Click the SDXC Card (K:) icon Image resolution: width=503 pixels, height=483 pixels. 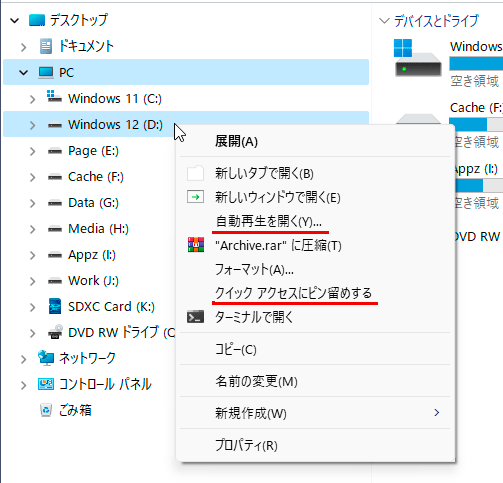(x=55, y=306)
